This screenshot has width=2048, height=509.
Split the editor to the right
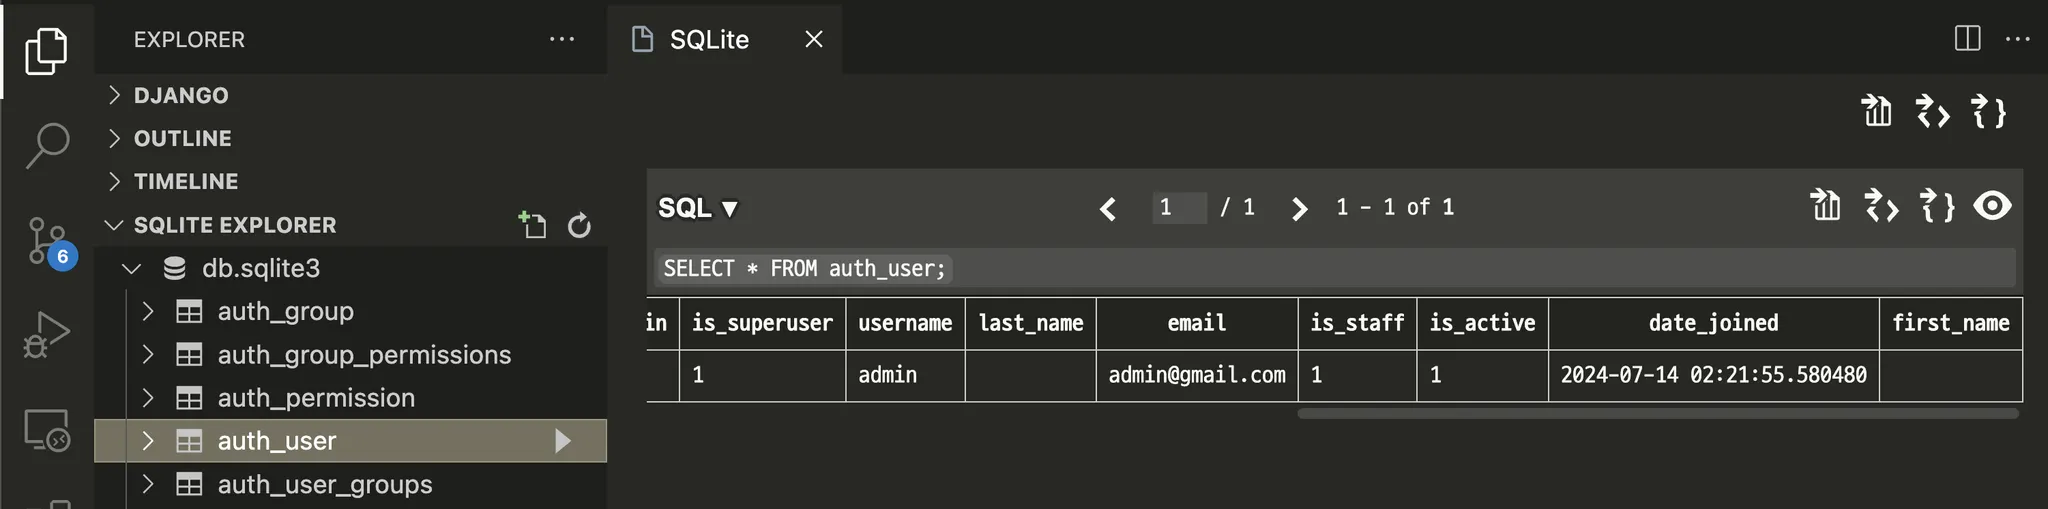coord(1967,39)
